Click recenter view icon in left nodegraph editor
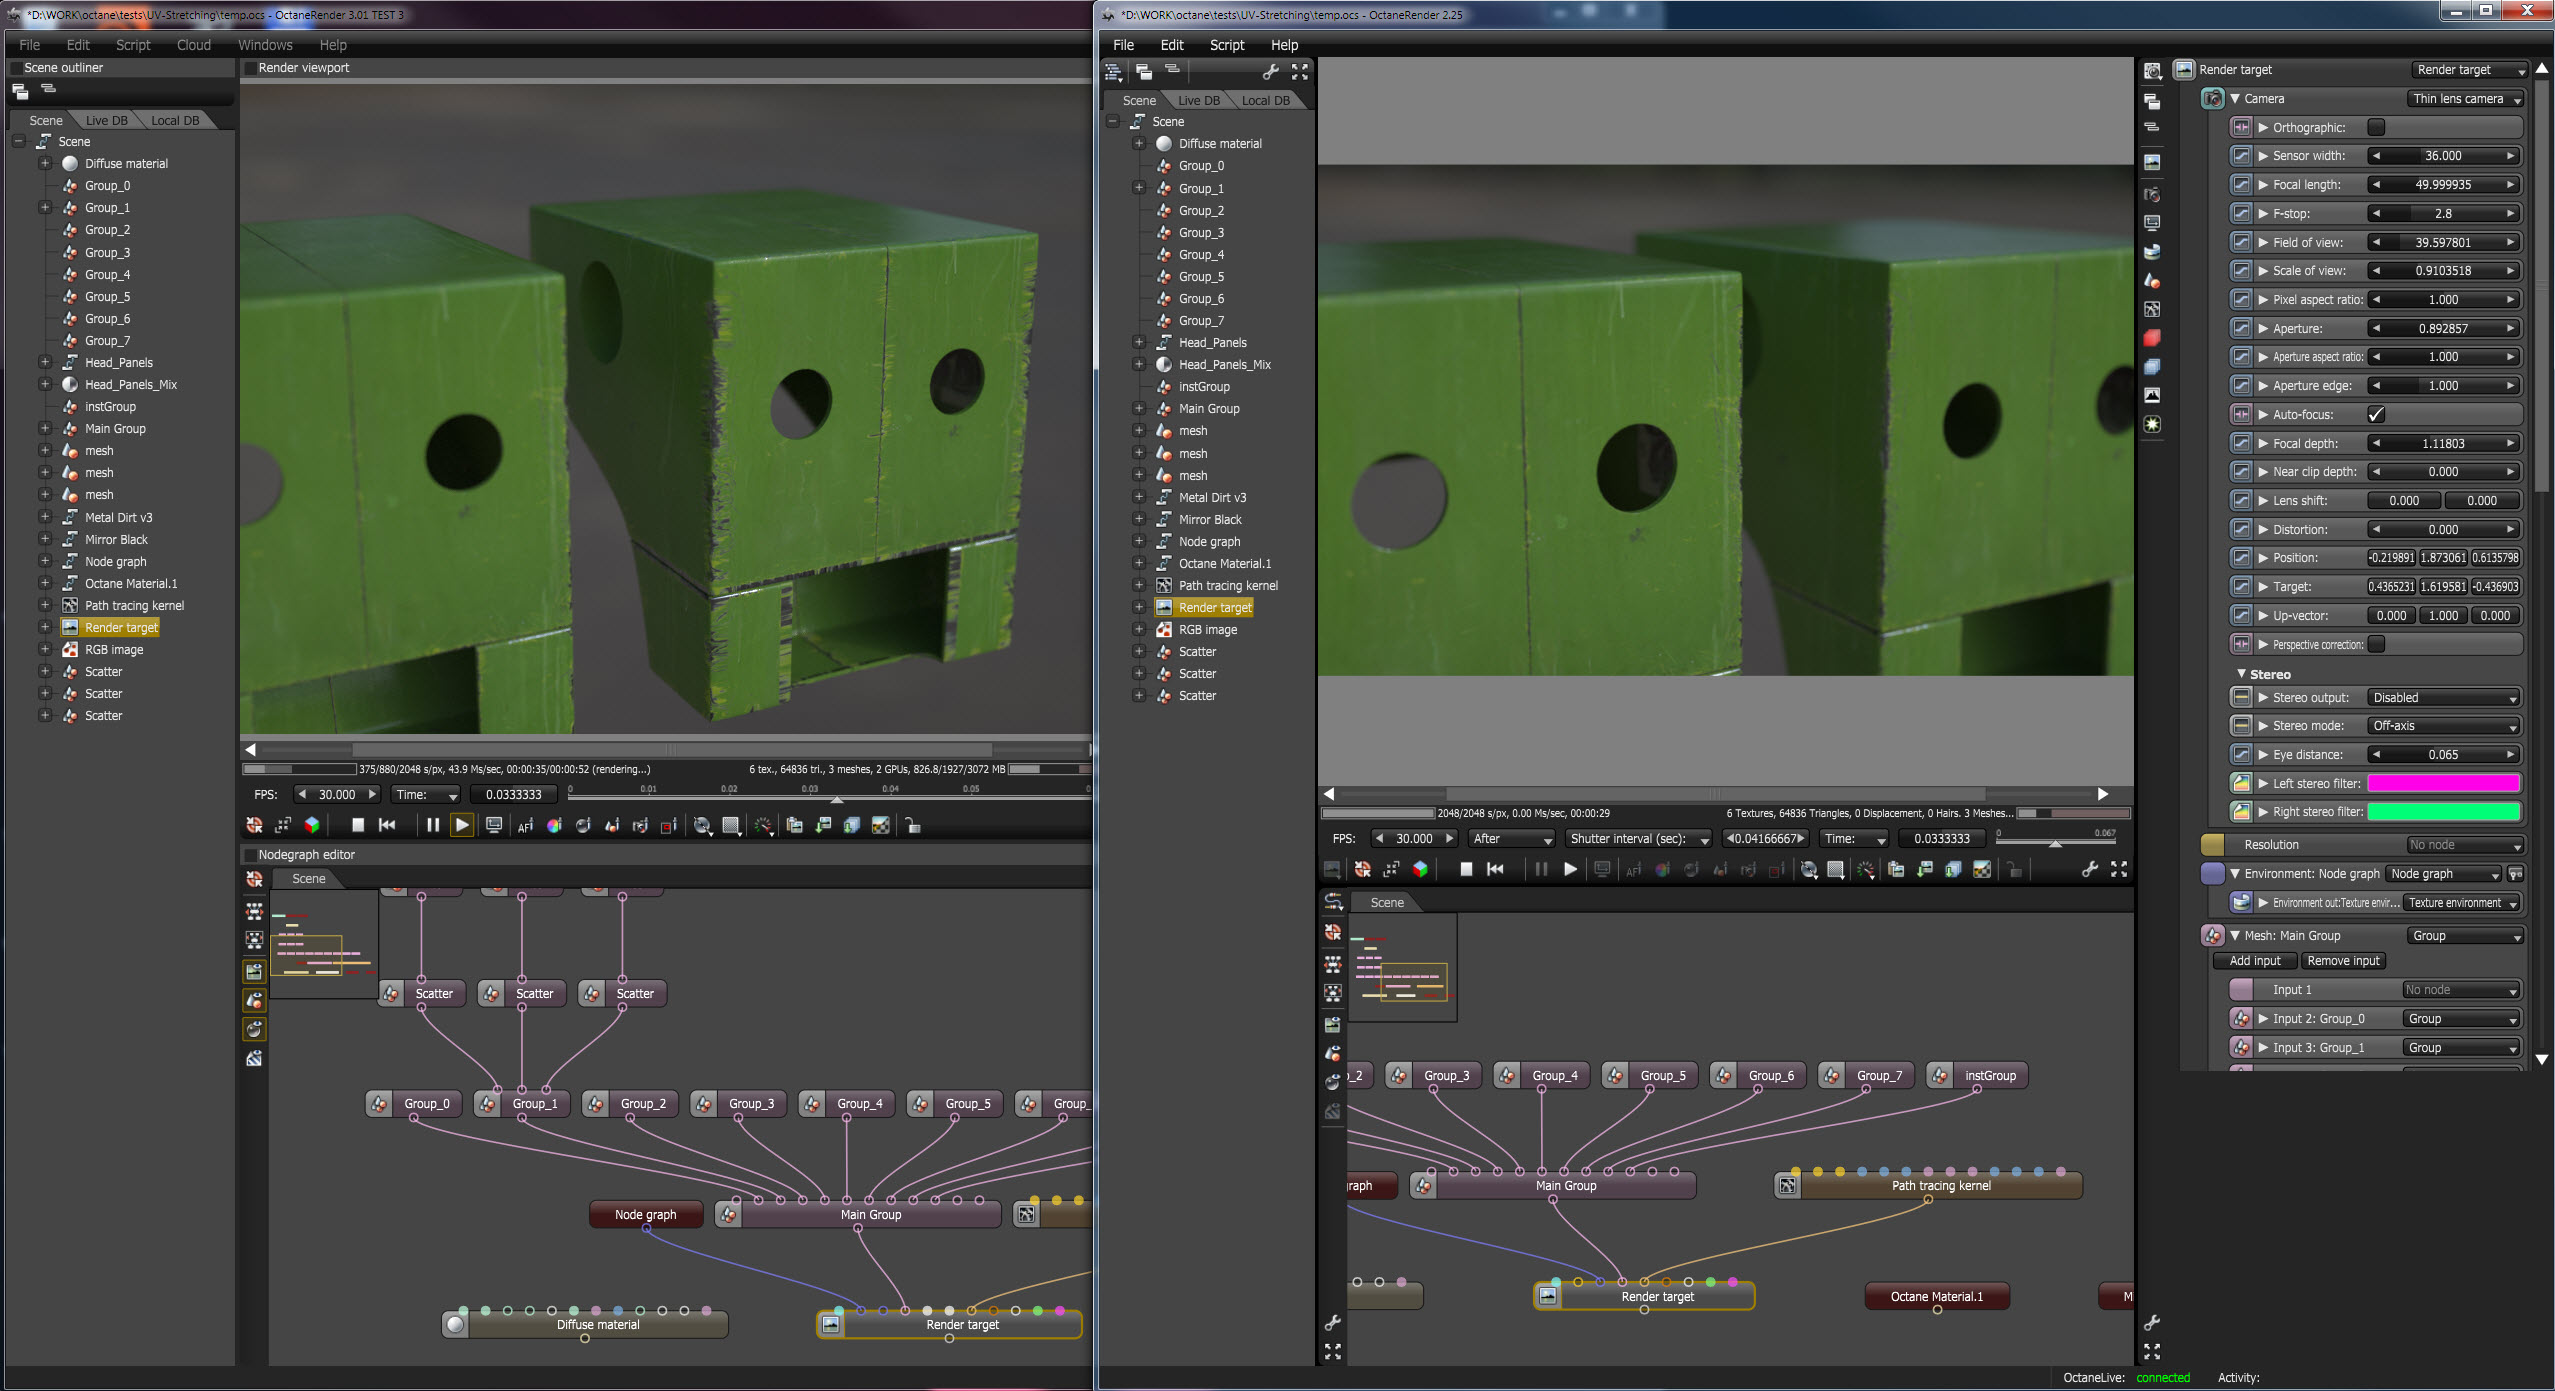This screenshot has height=1391, width=2555. pyautogui.click(x=254, y=879)
